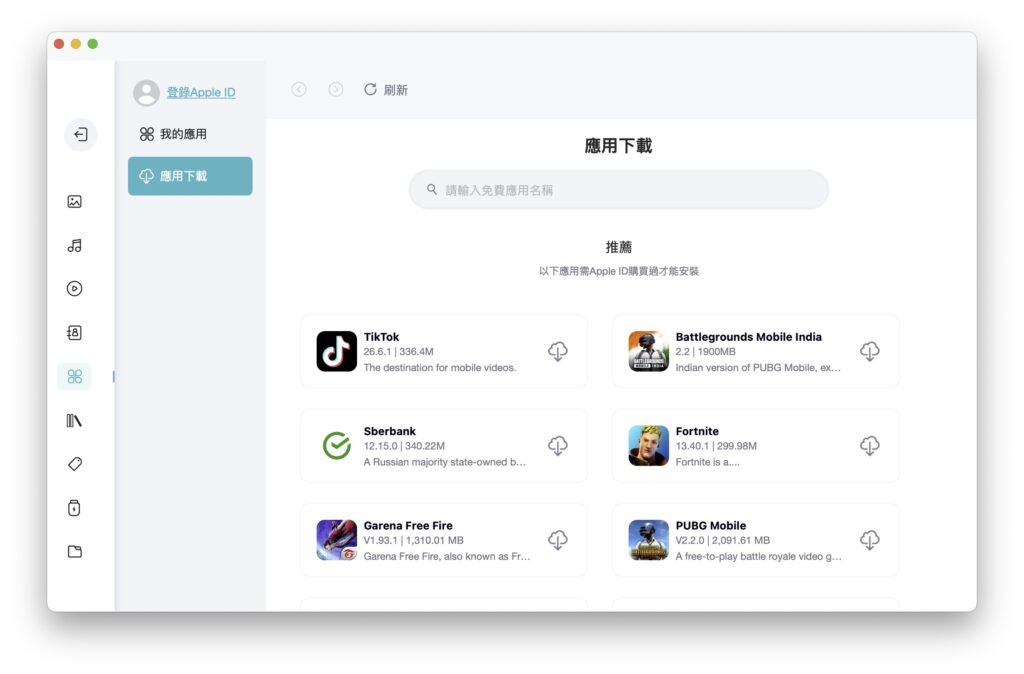Select the Apps icon in sidebar

(x=74, y=377)
